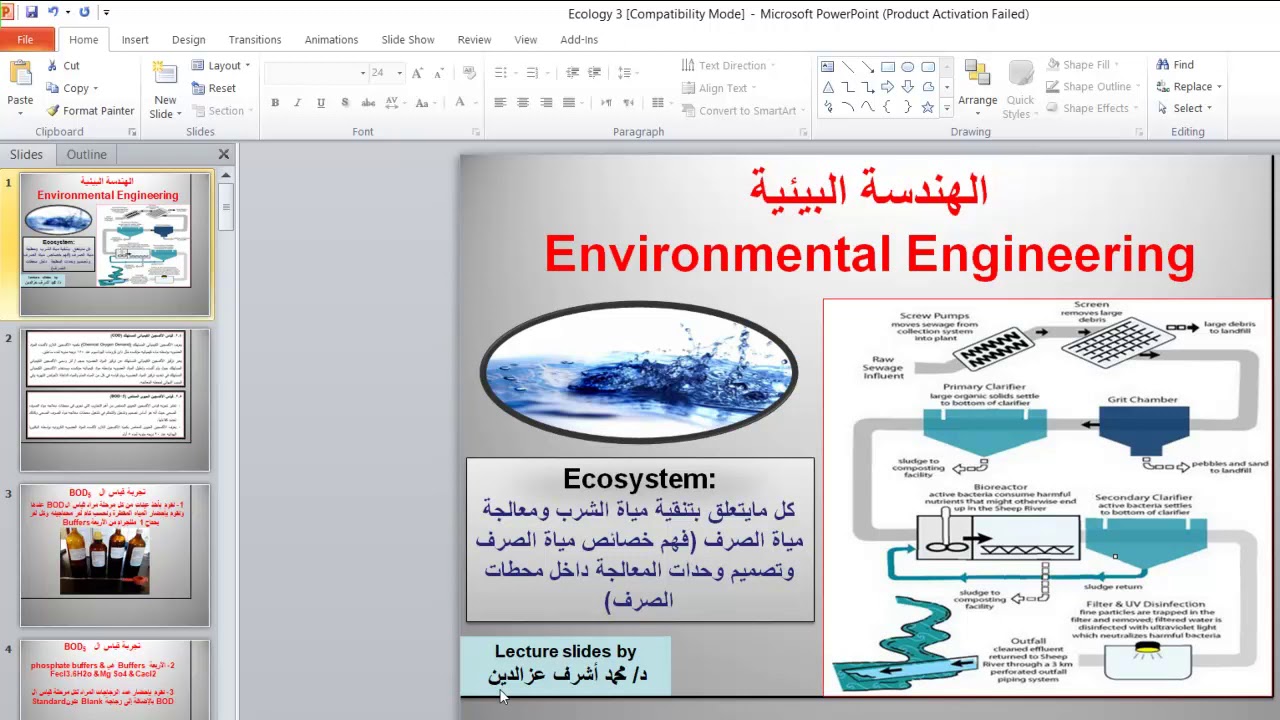Activate the Format Painter tool
The height and width of the screenshot is (720, 1280).
(x=89, y=111)
